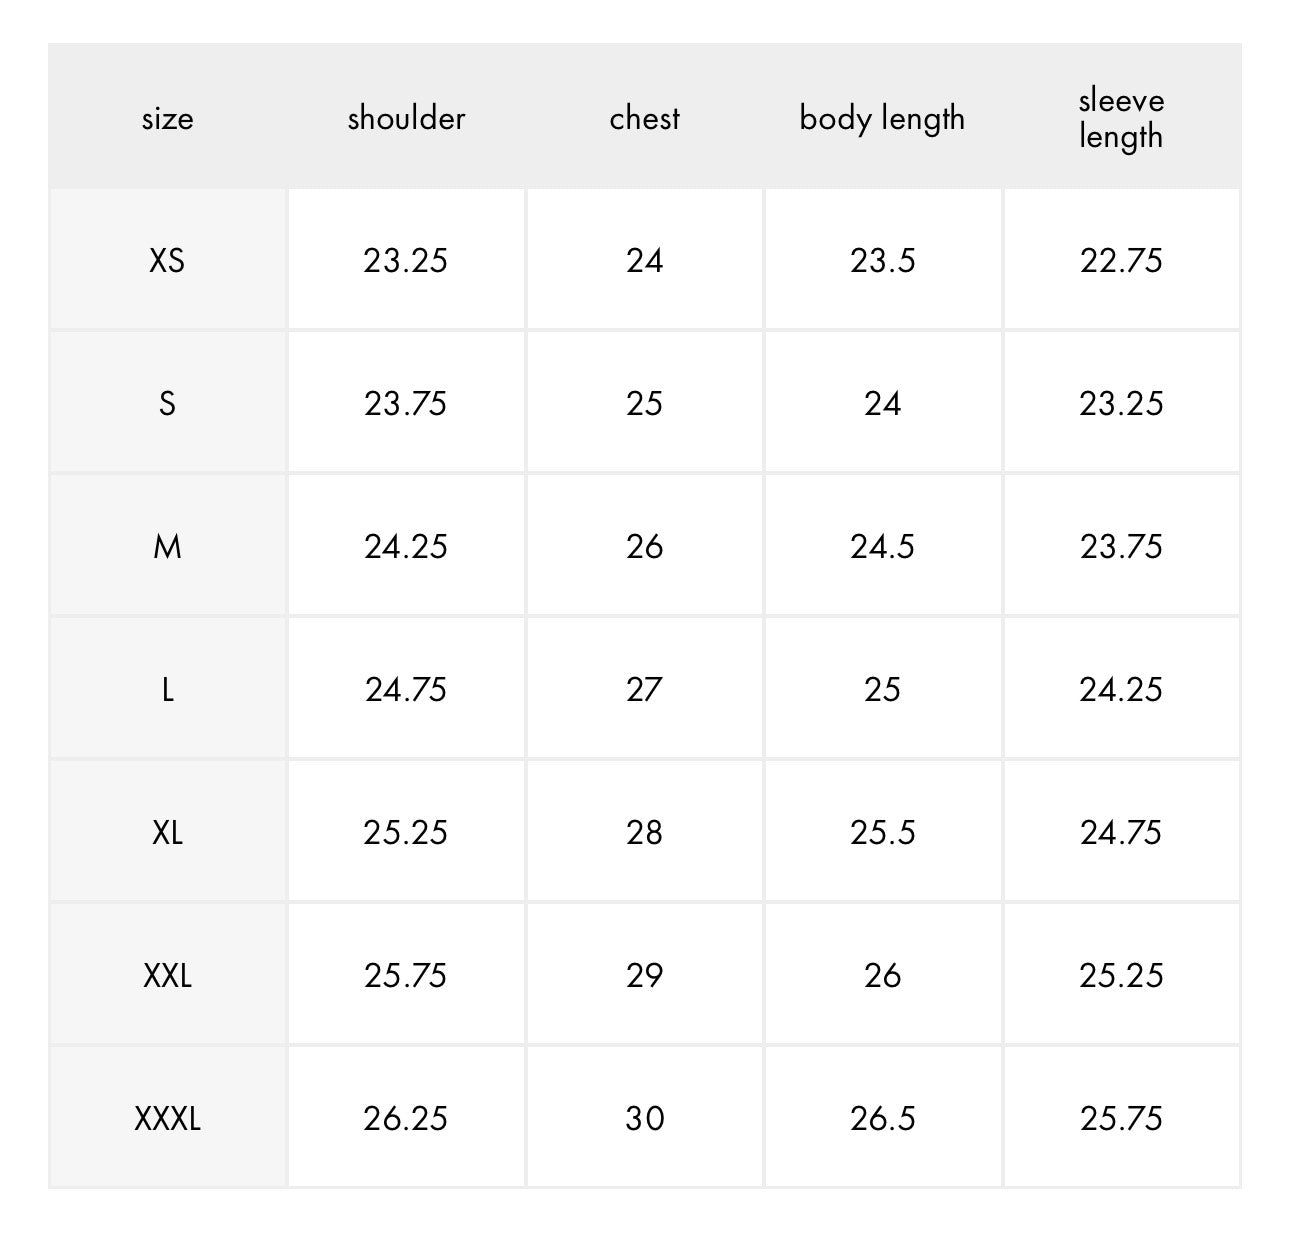The width and height of the screenshot is (1290, 1238).
Task: Select the XXL size row label
Action: [x=167, y=976]
